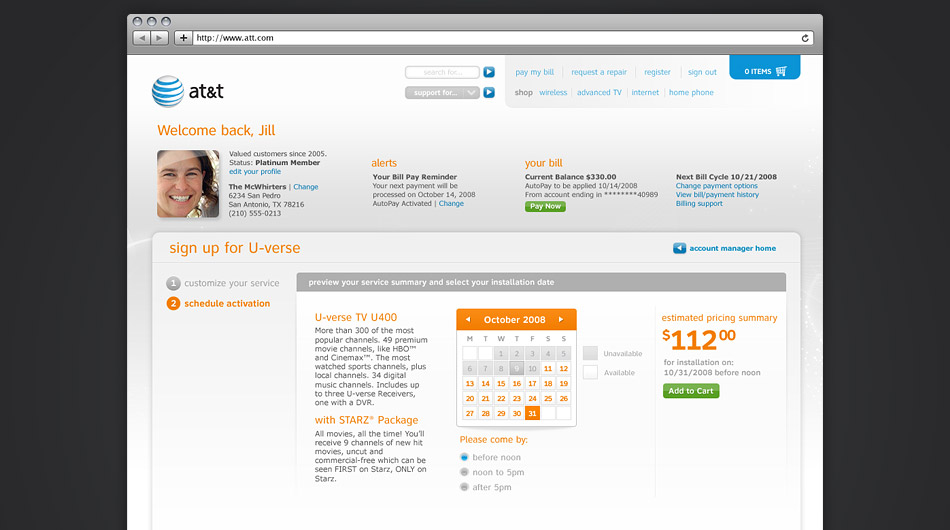This screenshot has width=950, height=530.
Task: Go to previous month in calendar
Action: pos(468,319)
